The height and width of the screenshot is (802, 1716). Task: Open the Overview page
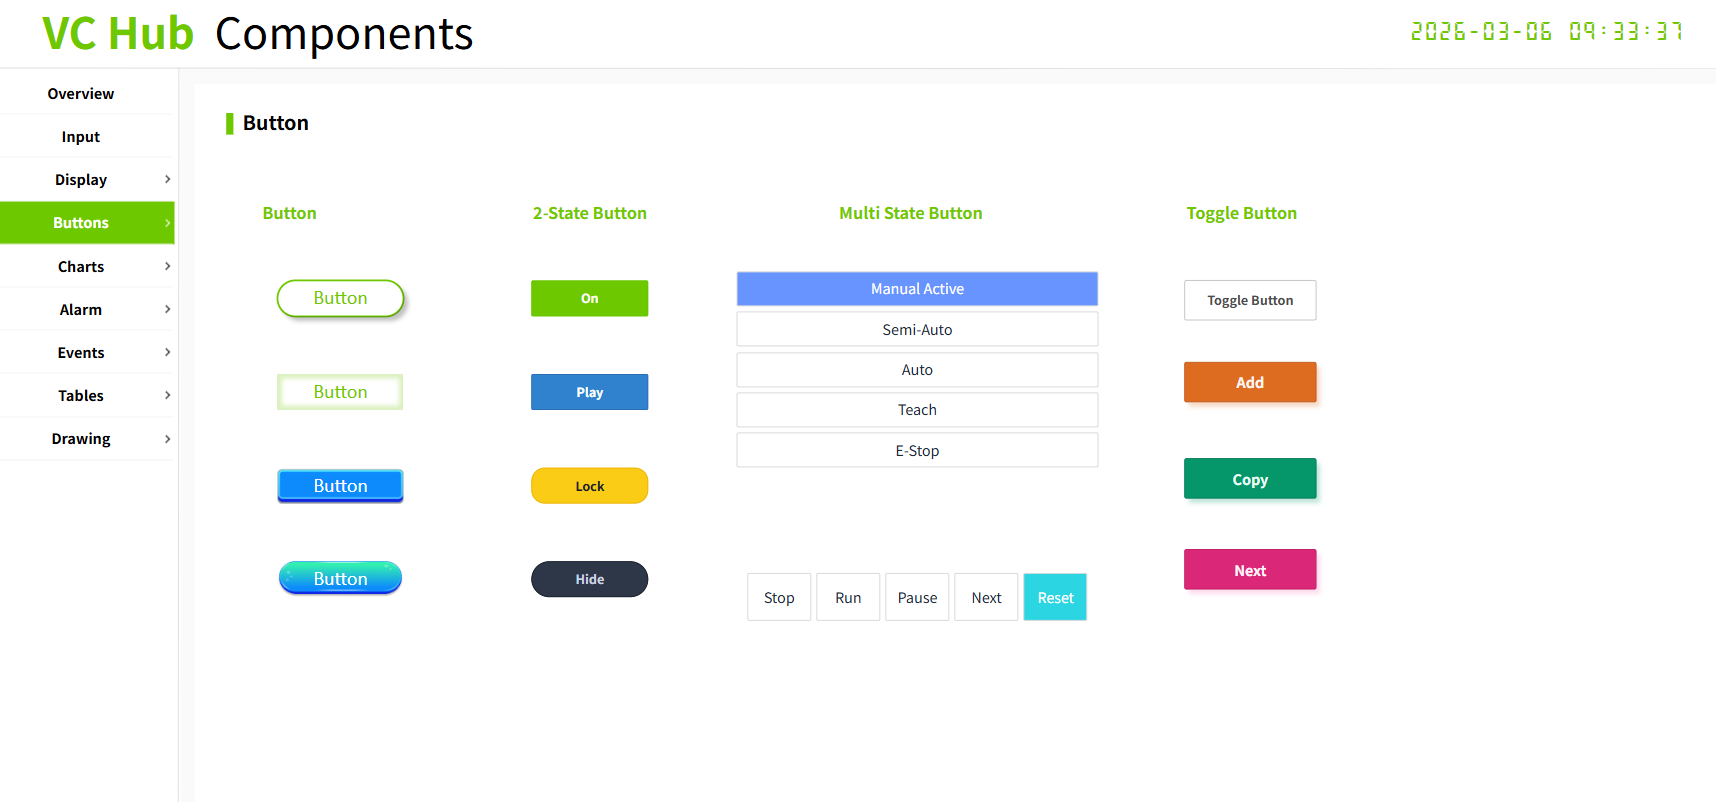coord(81,94)
